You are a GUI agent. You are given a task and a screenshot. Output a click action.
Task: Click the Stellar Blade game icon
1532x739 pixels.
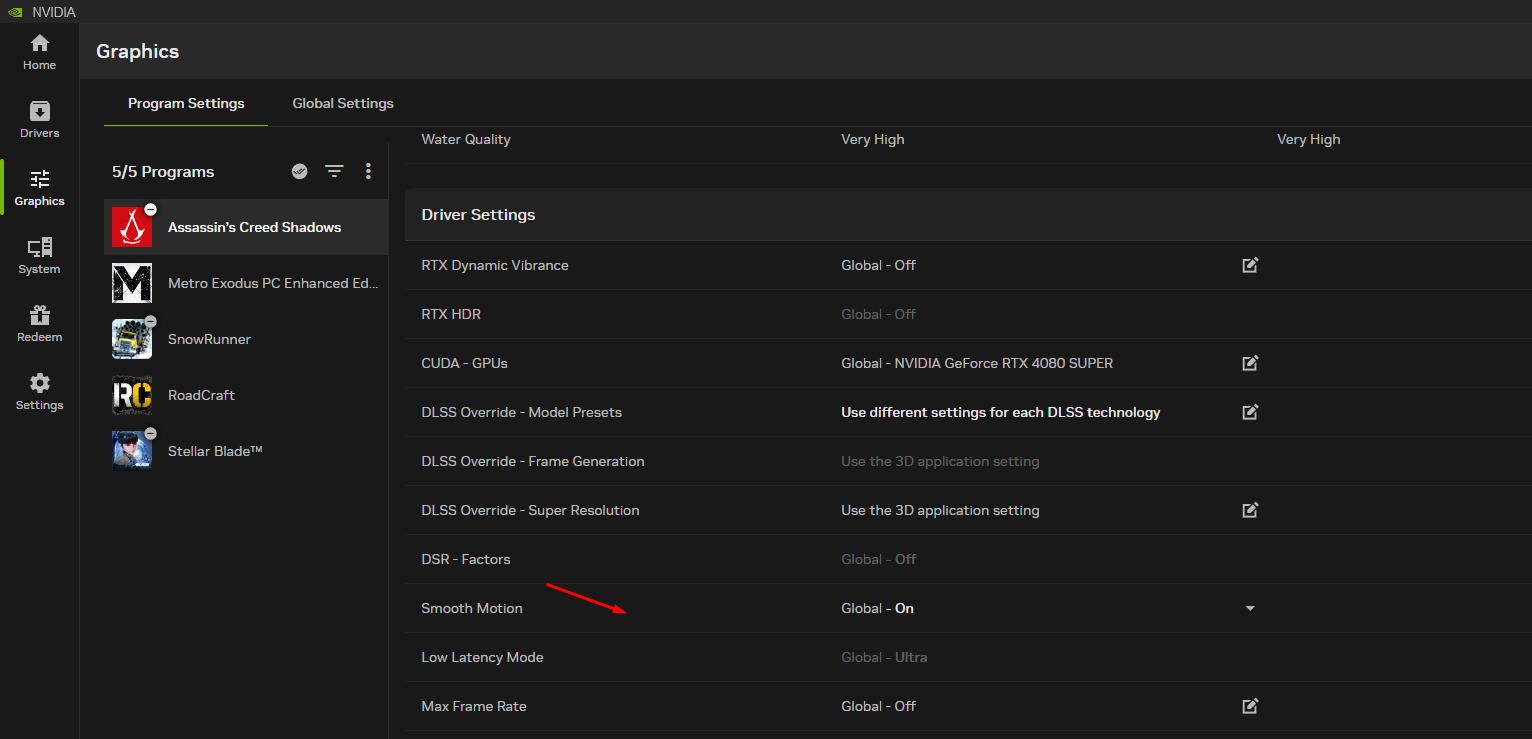[132, 451]
